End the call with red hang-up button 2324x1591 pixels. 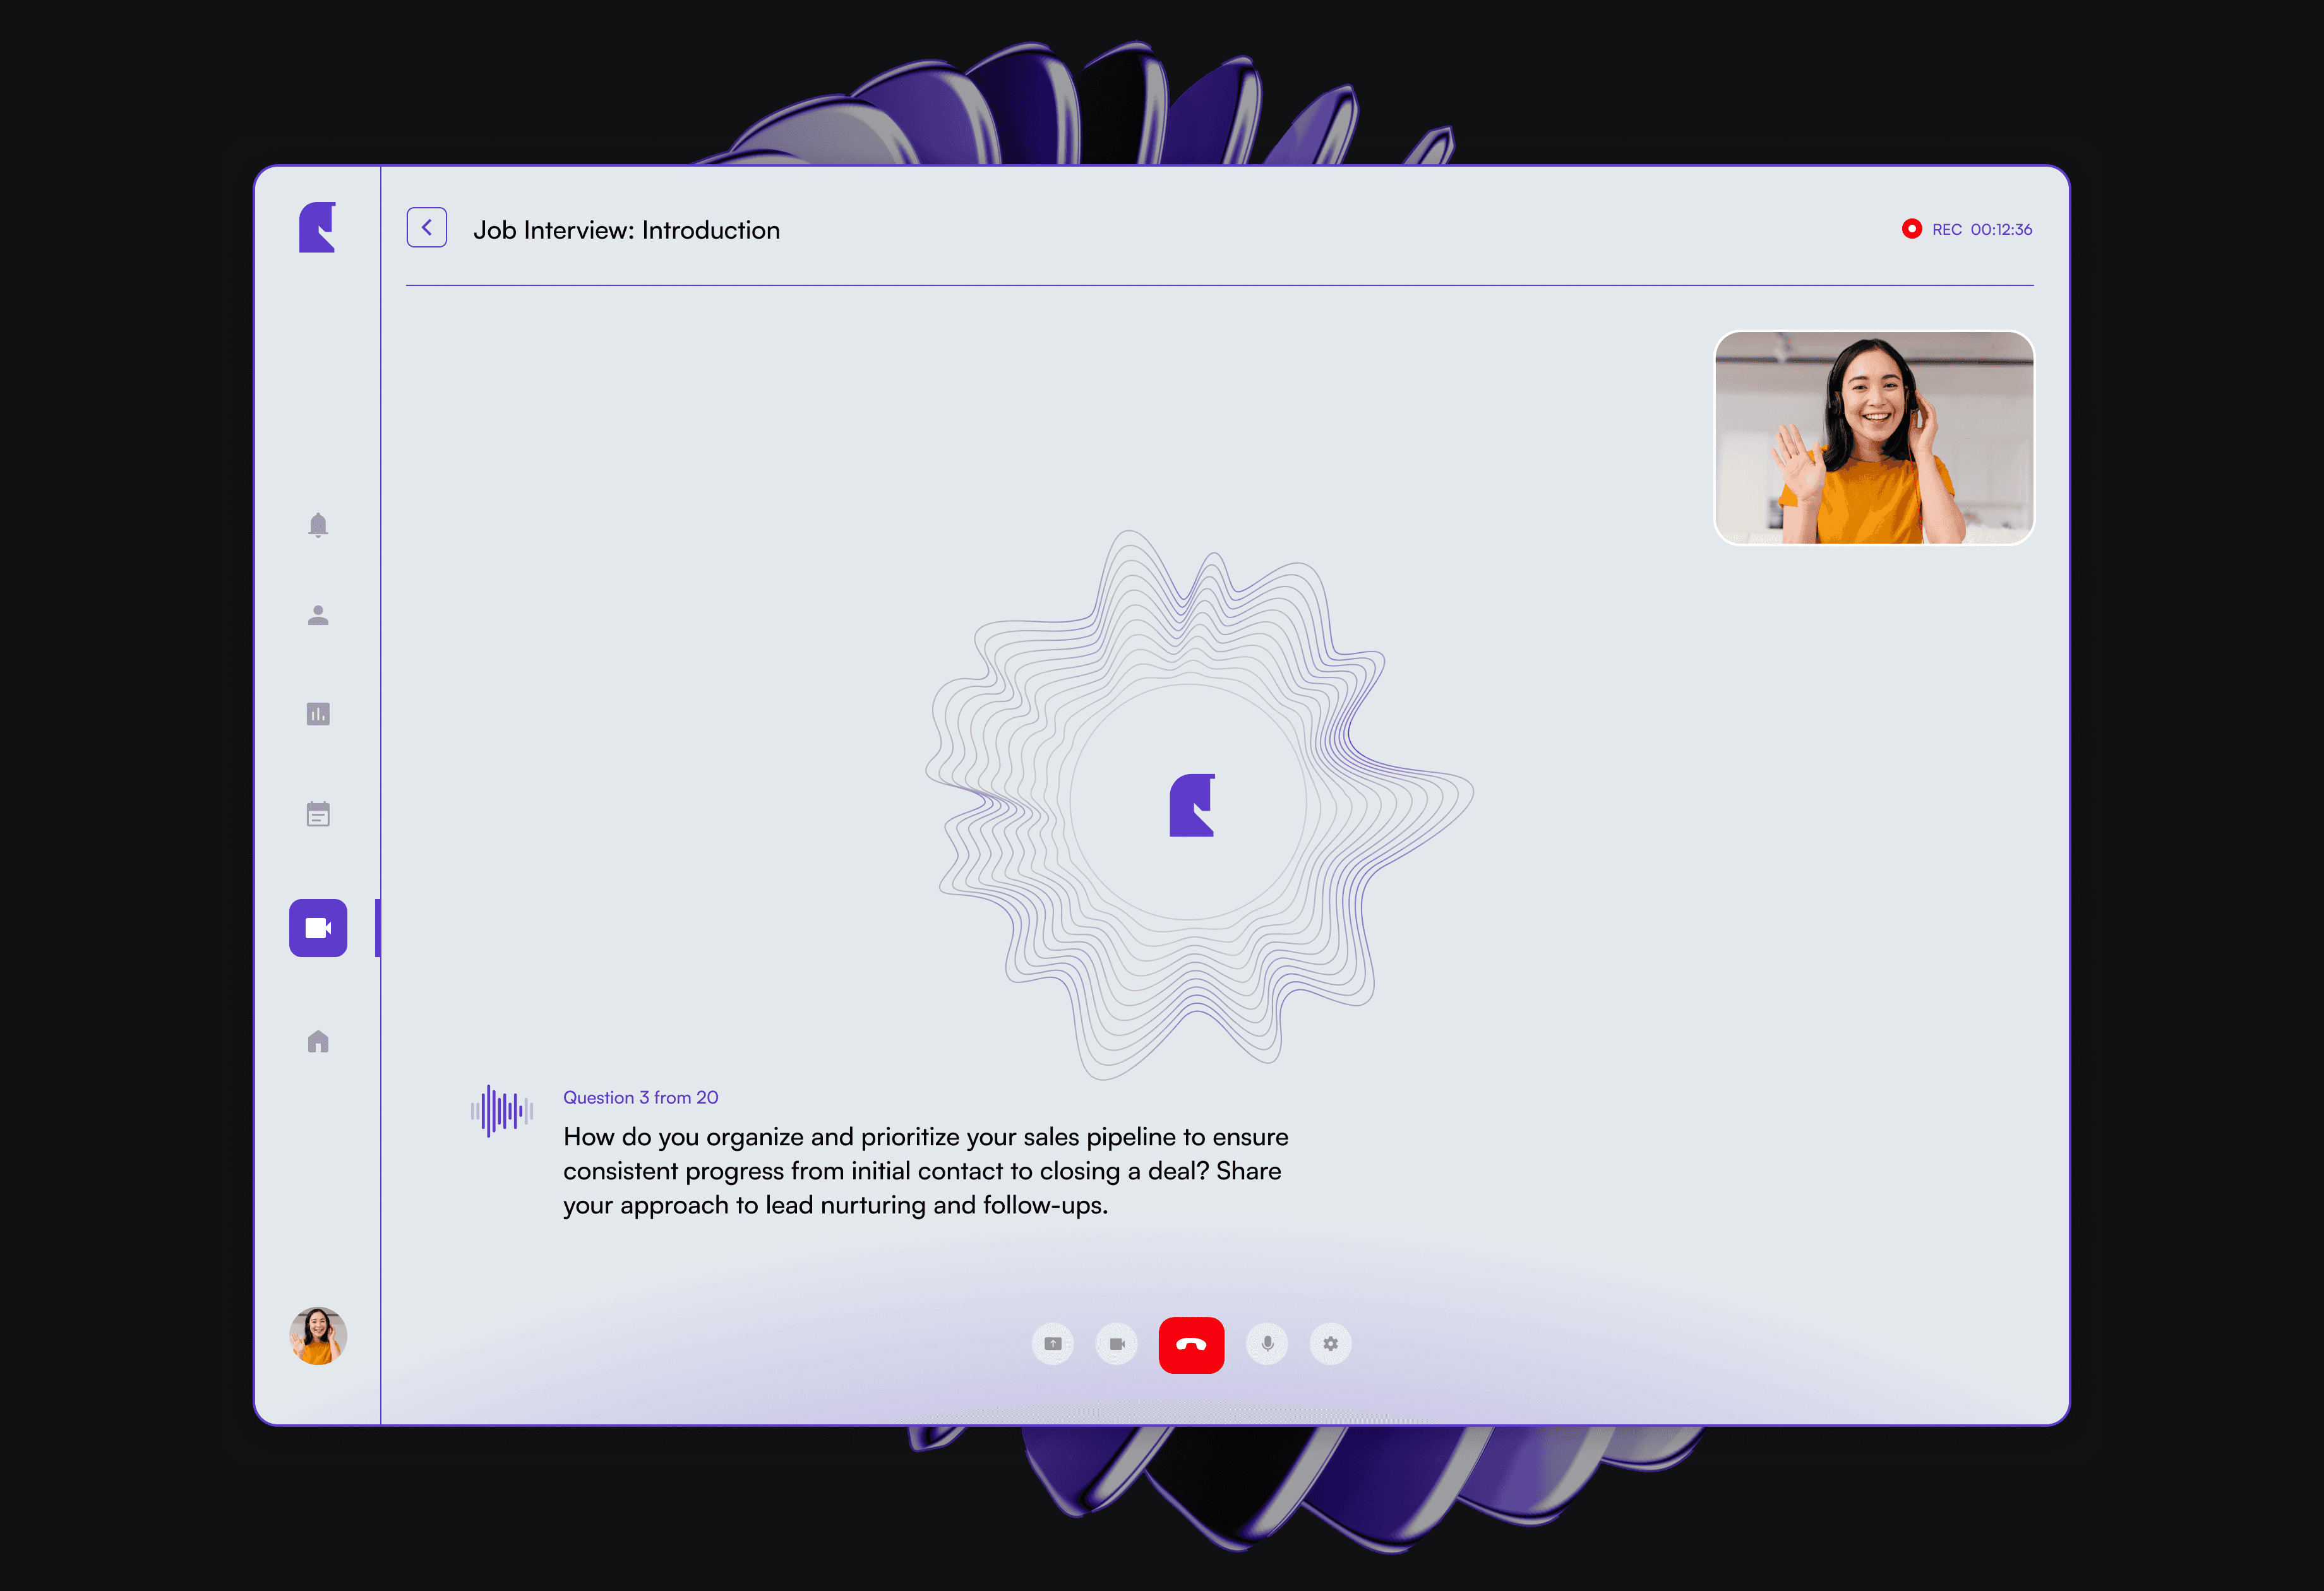click(x=1191, y=1345)
